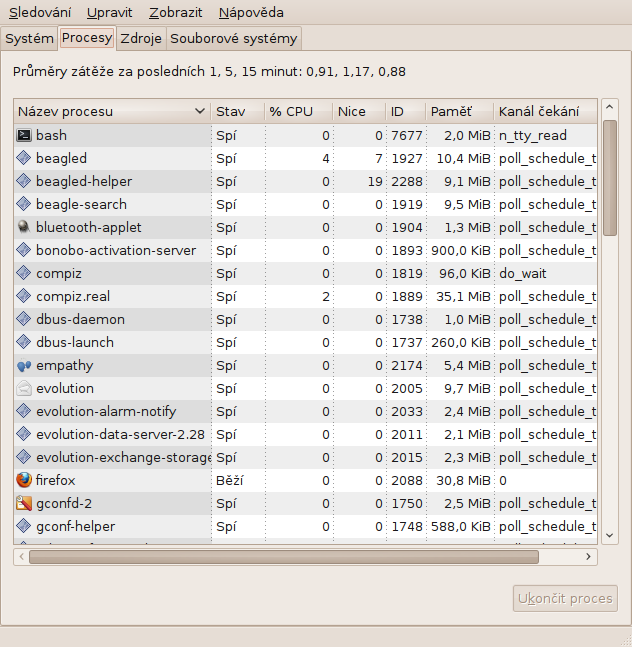This screenshot has width=632, height=647.
Task: Click the horizontal scrollbar right arrow
Action: pos(588,557)
